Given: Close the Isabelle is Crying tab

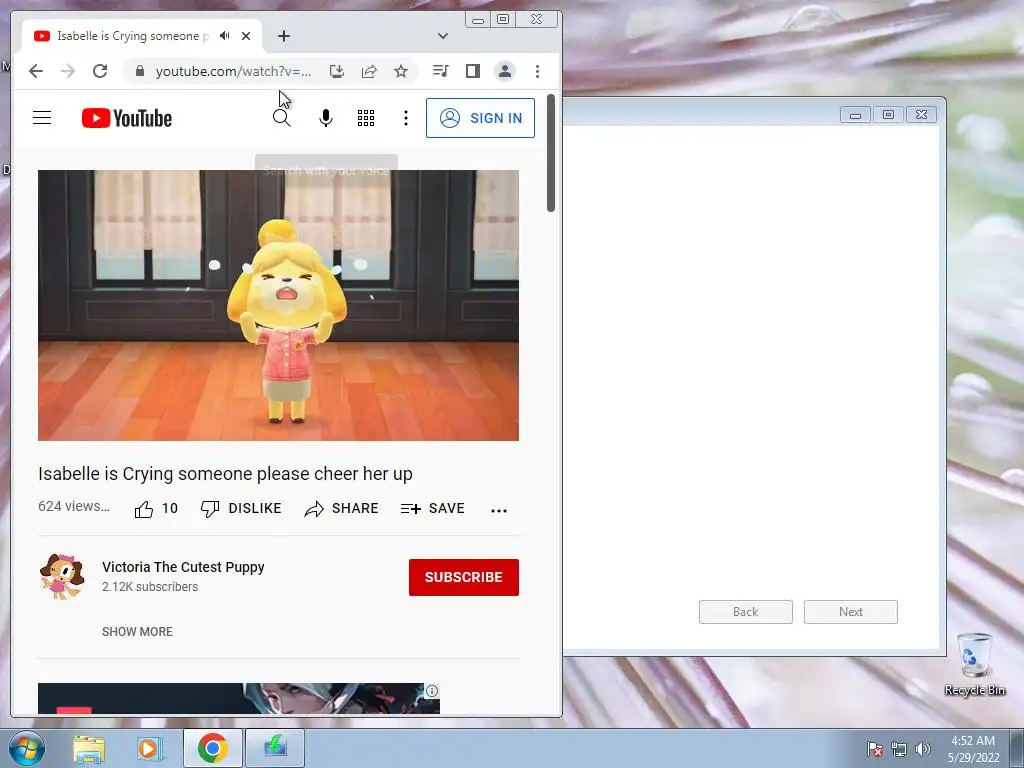Looking at the screenshot, I should click(x=246, y=36).
